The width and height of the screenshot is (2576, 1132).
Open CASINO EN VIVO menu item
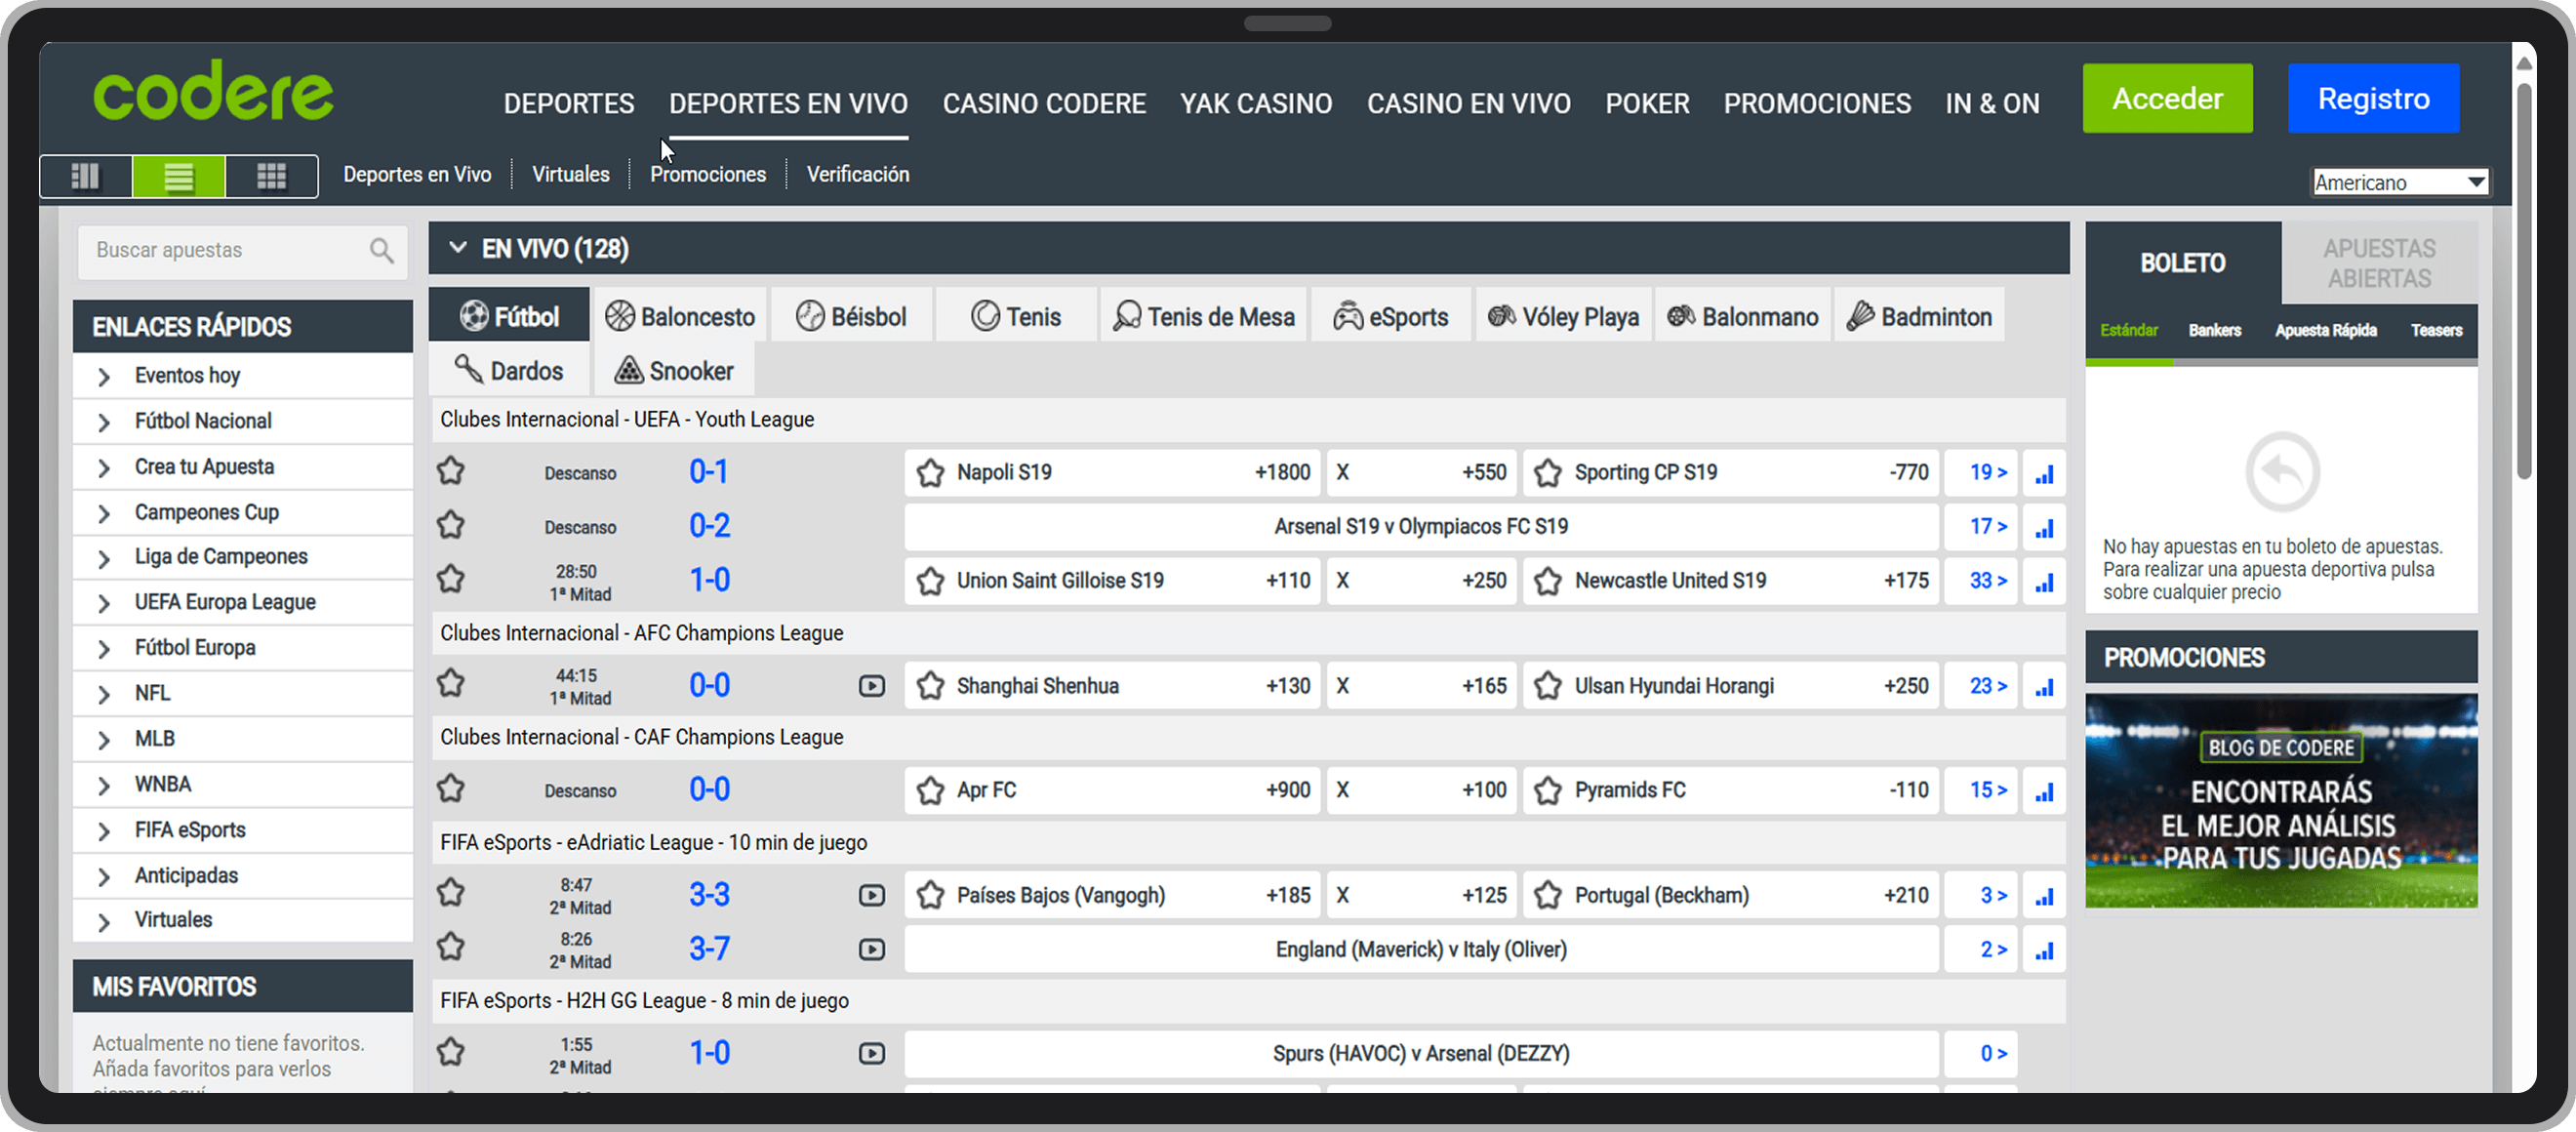pos(1468,103)
